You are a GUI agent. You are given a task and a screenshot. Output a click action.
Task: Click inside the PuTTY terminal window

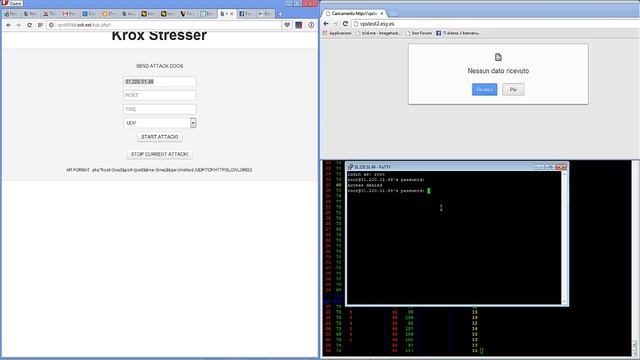click(x=454, y=238)
